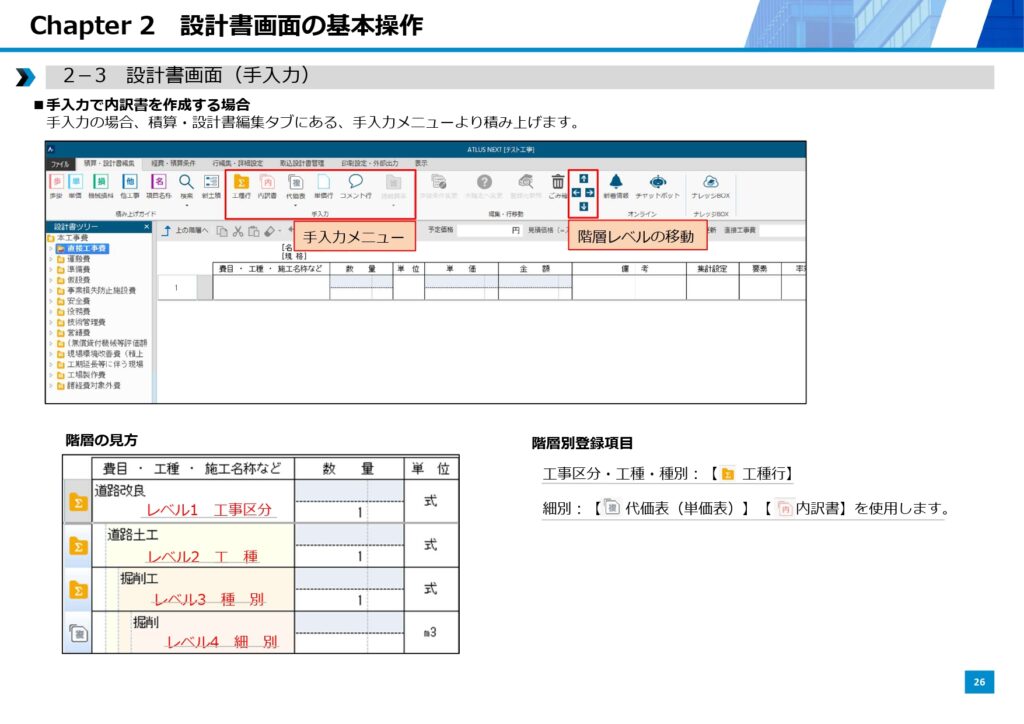The height and width of the screenshot is (724, 1024).
Task: Open the 検索 magnifier dropdown
Action: tap(186, 186)
